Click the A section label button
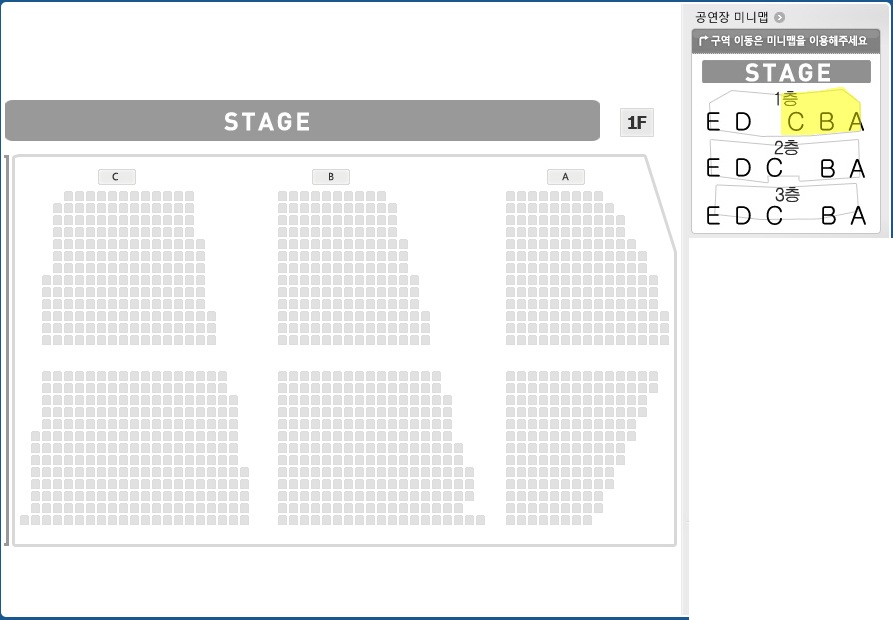 [x=566, y=177]
